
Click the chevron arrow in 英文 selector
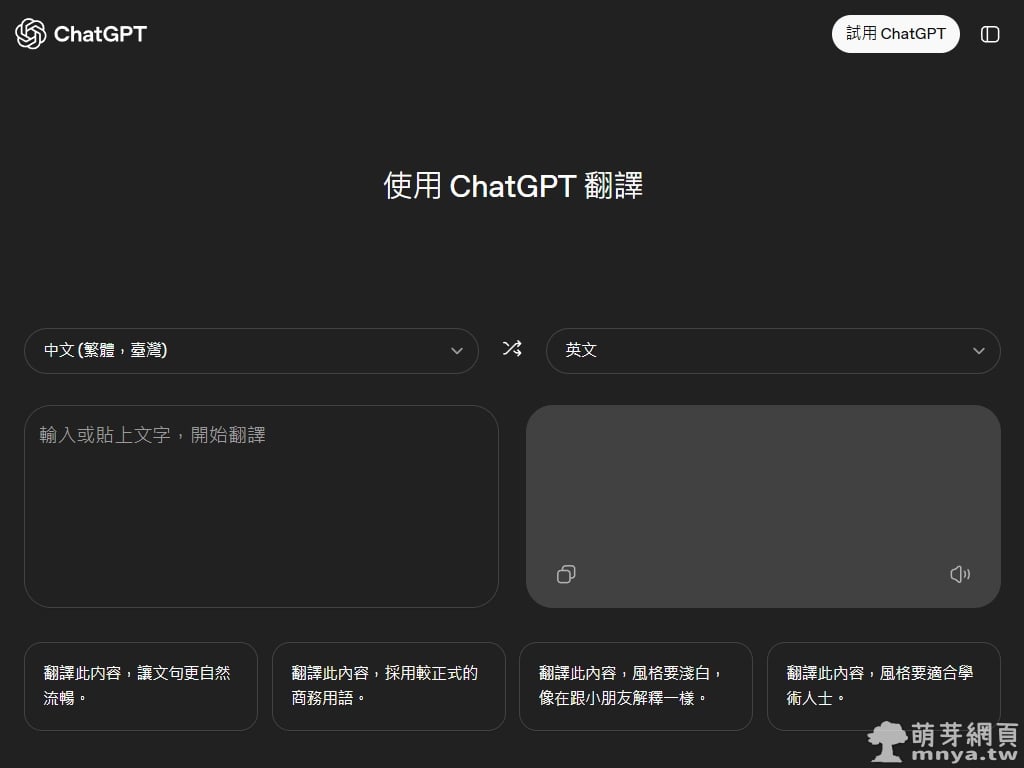pyautogui.click(x=979, y=351)
